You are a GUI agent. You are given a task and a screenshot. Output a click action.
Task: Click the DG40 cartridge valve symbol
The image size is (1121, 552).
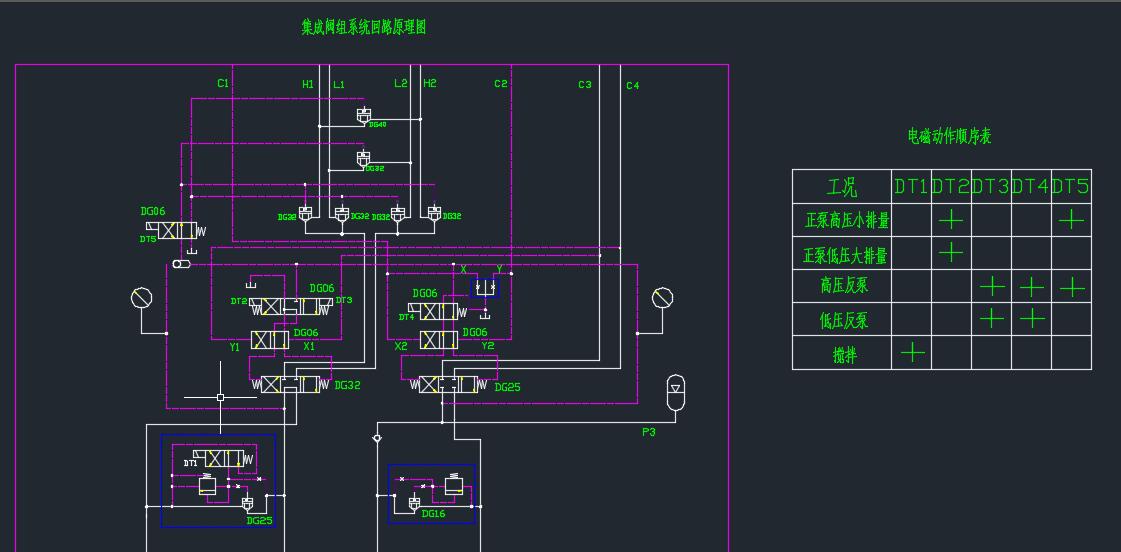[364, 115]
